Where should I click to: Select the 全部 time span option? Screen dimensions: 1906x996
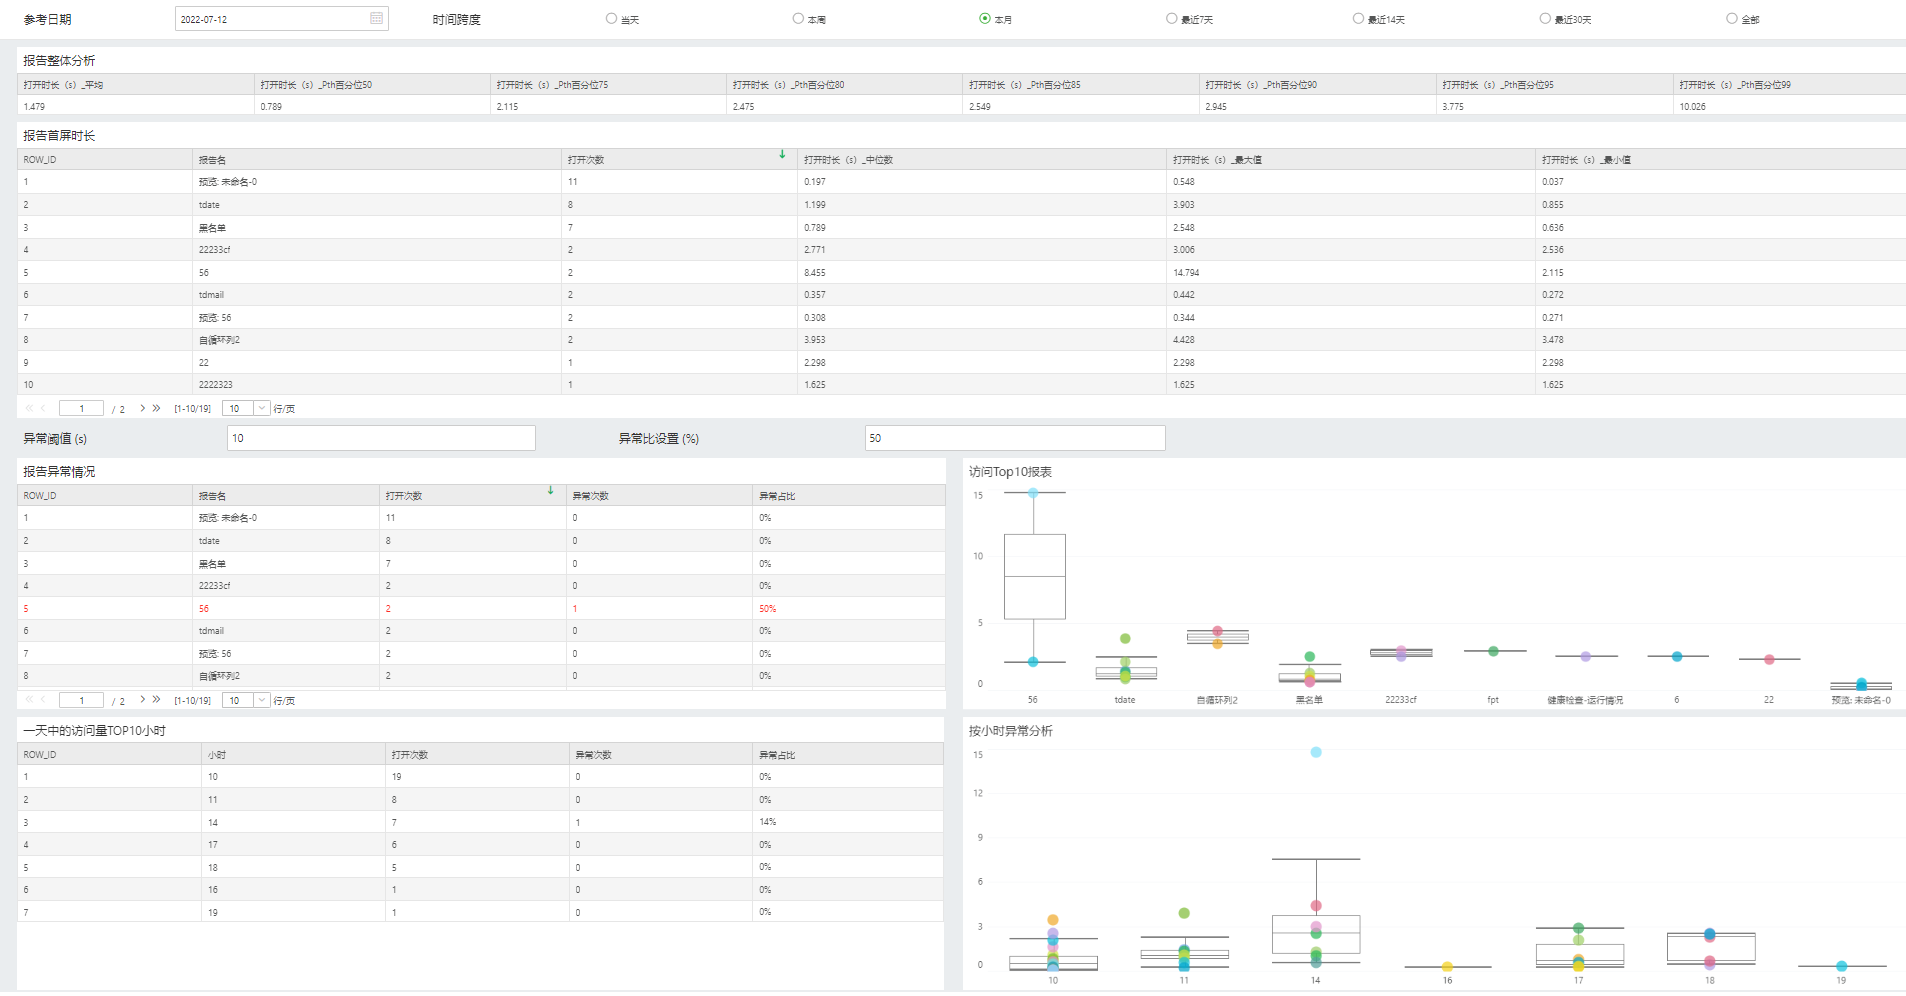(1730, 17)
